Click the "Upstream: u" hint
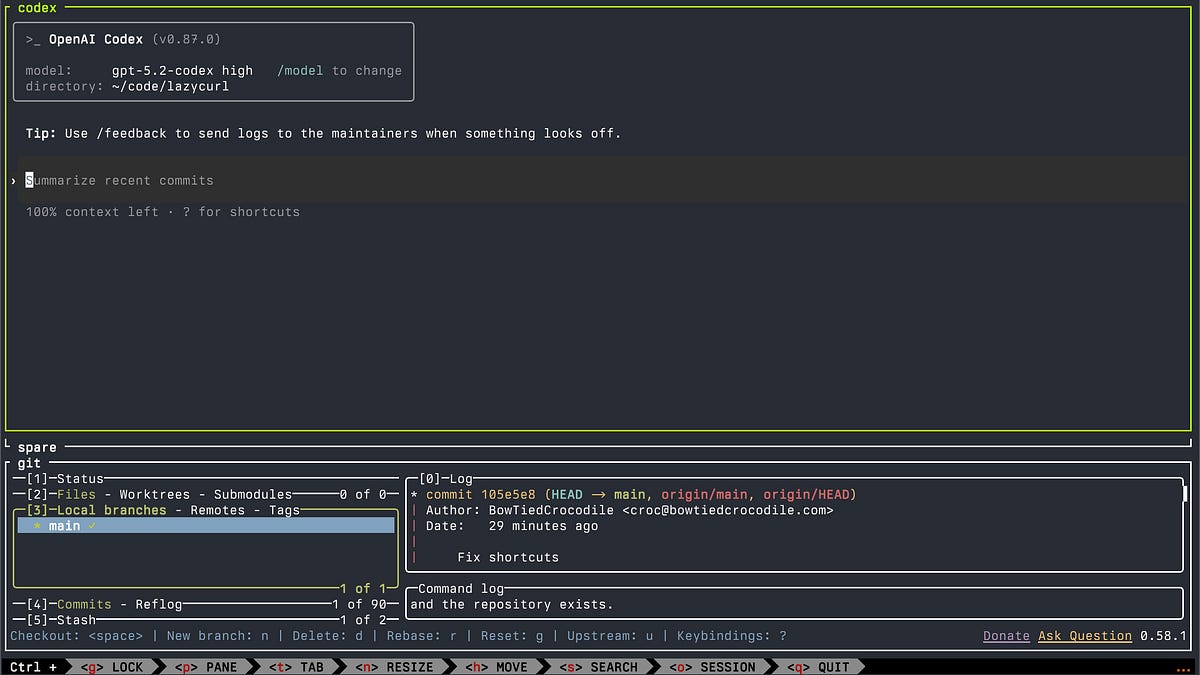The height and width of the screenshot is (675, 1200). [x=610, y=635]
